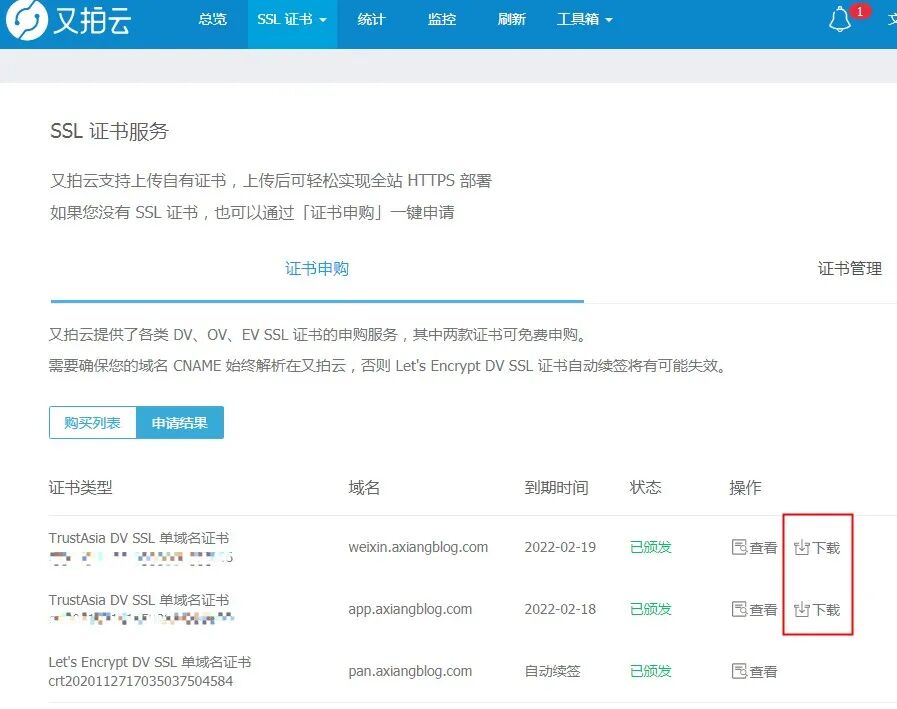Click the 已颁发 status for pan.axiangblog.com
Viewport: 897px width, 709px height.
pyautogui.click(x=650, y=671)
